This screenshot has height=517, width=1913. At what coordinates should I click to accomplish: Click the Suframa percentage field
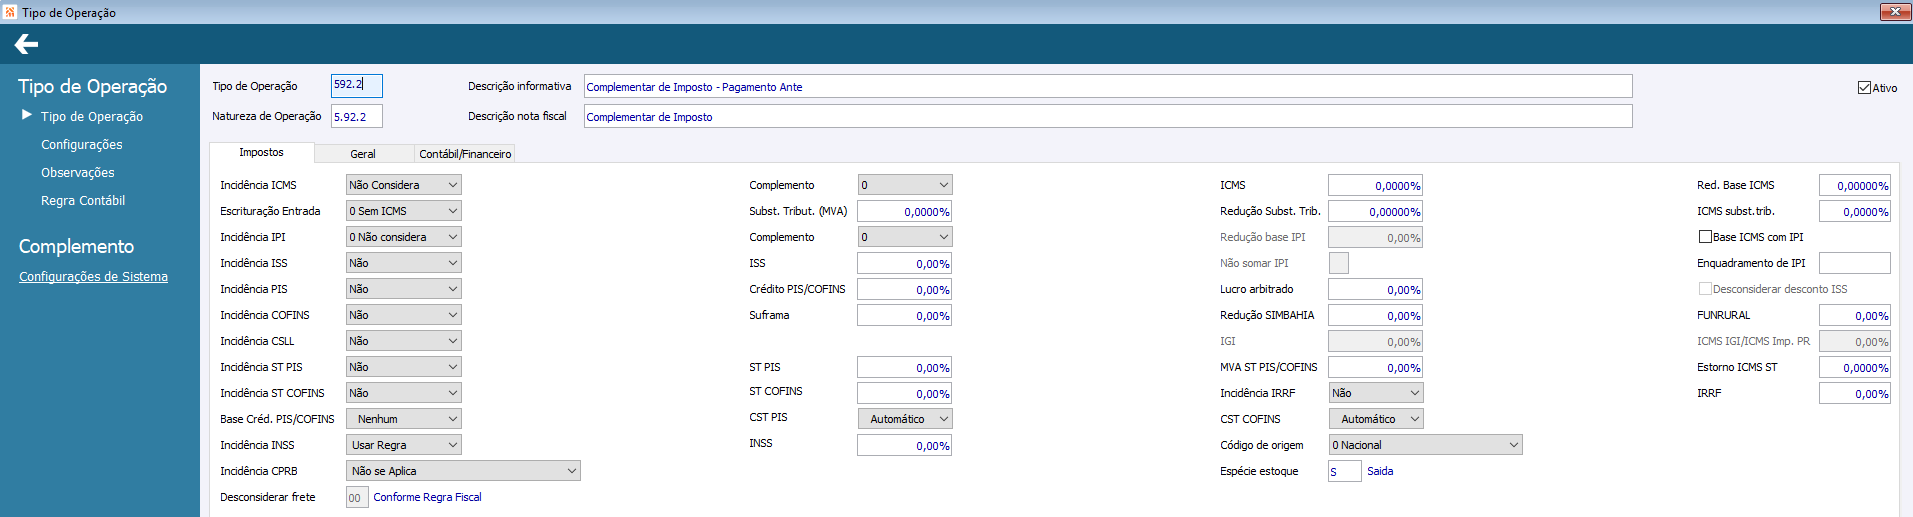click(904, 315)
